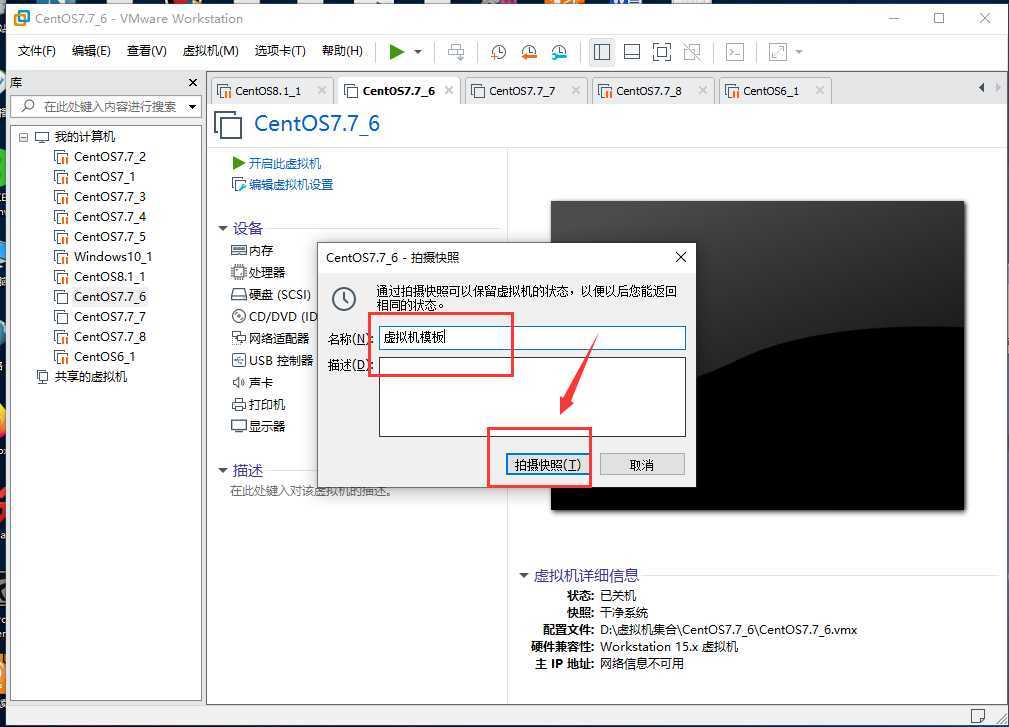Close the library panel
This screenshot has width=1009, height=727.
pos(192,82)
